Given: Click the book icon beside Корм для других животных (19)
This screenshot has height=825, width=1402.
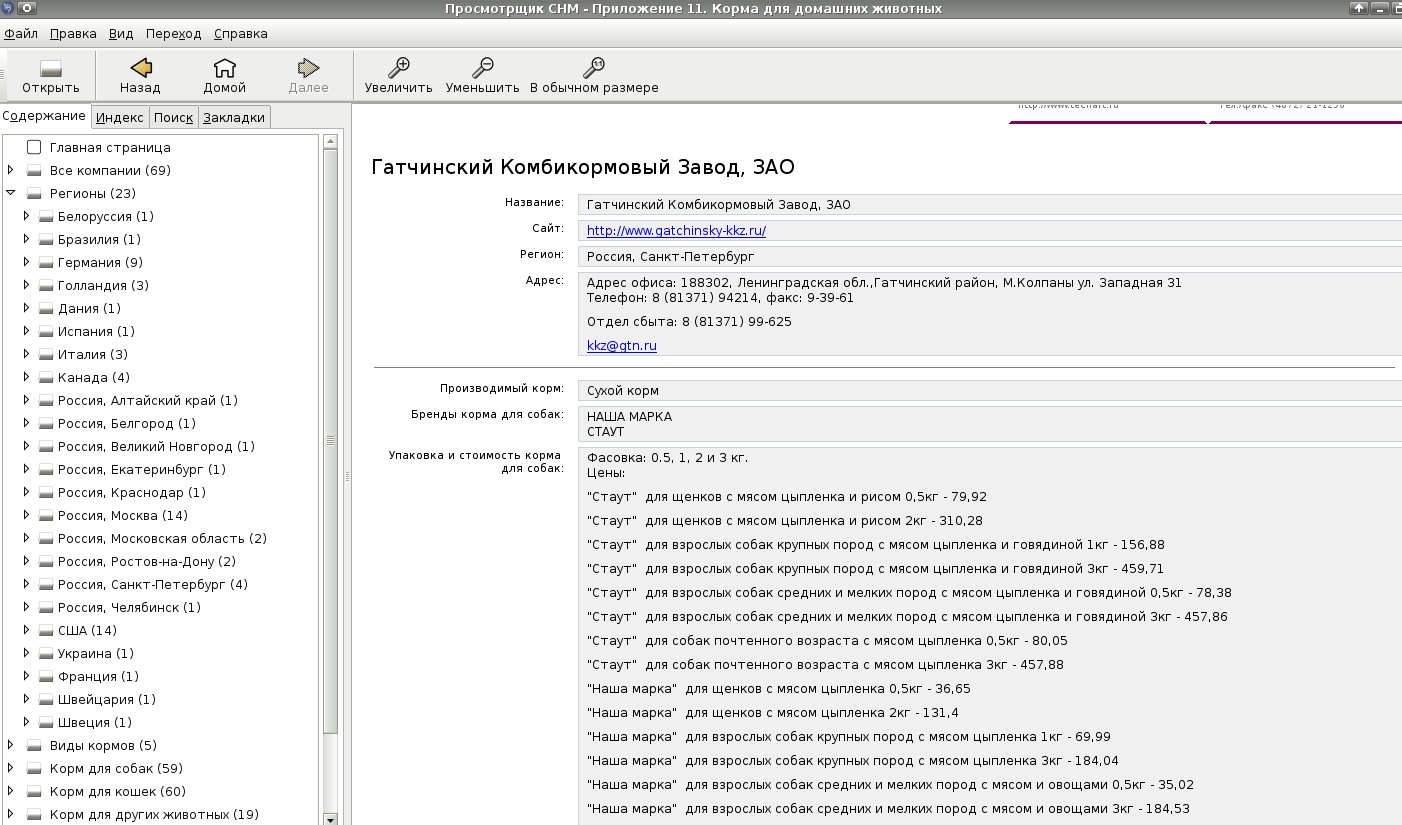Looking at the screenshot, I should 35,815.
